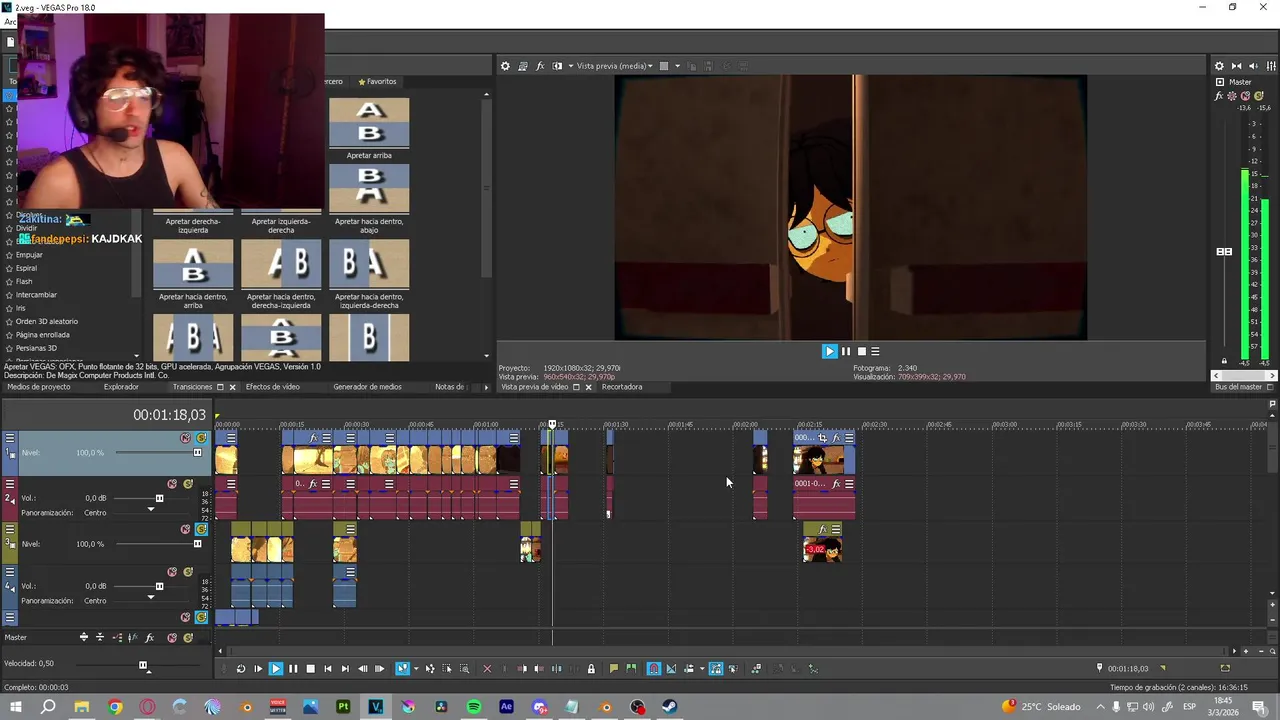The image size is (1280, 720).
Task: Open Spotify from Windows taskbar
Action: [x=474, y=707]
